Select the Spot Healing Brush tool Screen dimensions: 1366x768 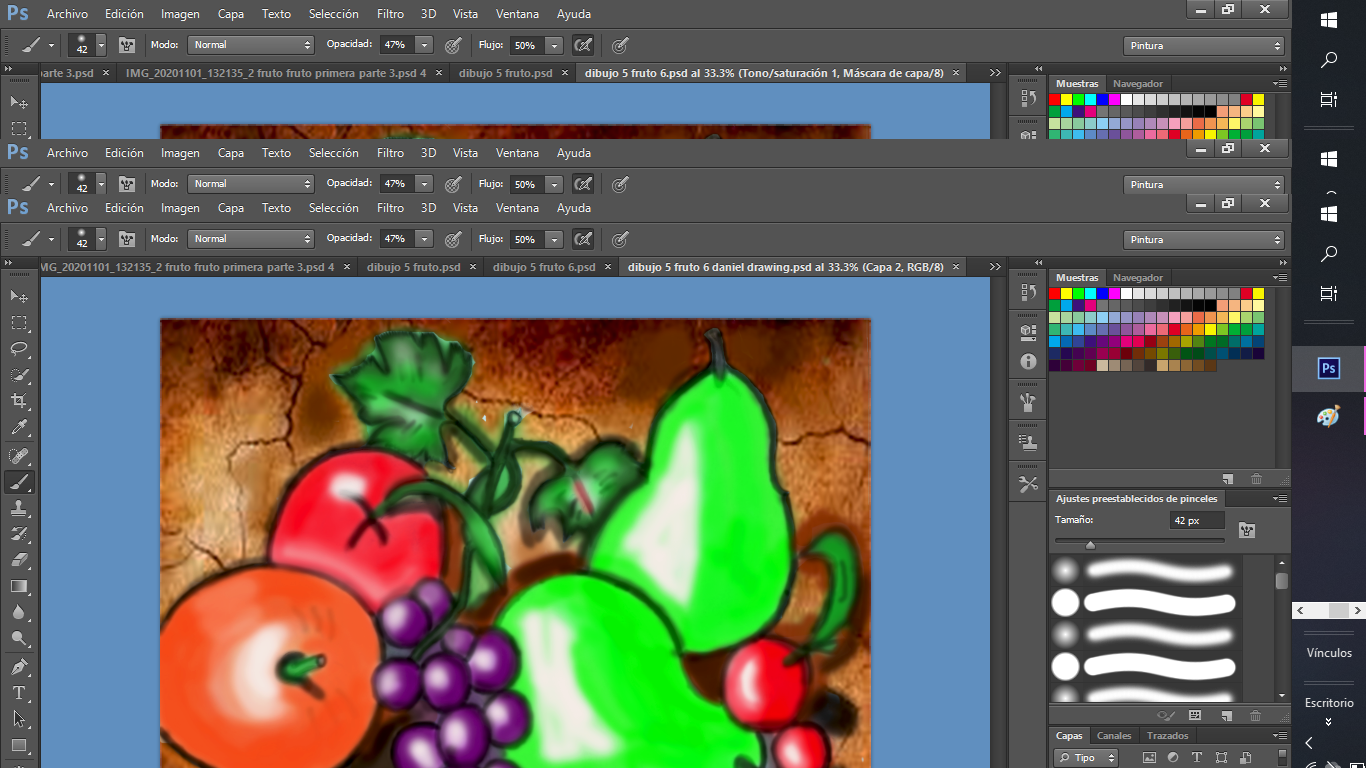(x=19, y=456)
